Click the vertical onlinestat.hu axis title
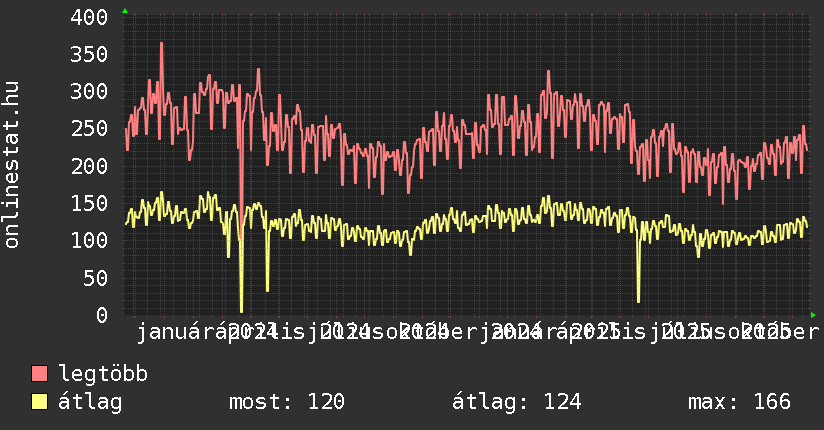 coord(12,165)
